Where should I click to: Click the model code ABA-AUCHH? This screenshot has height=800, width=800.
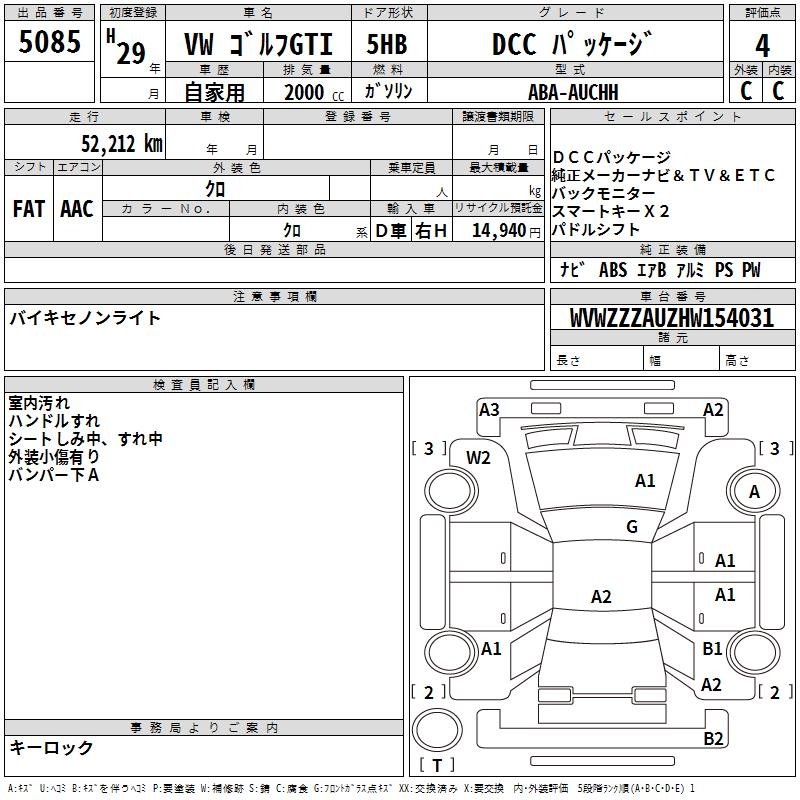pyautogui.click(x=573, y=91)
